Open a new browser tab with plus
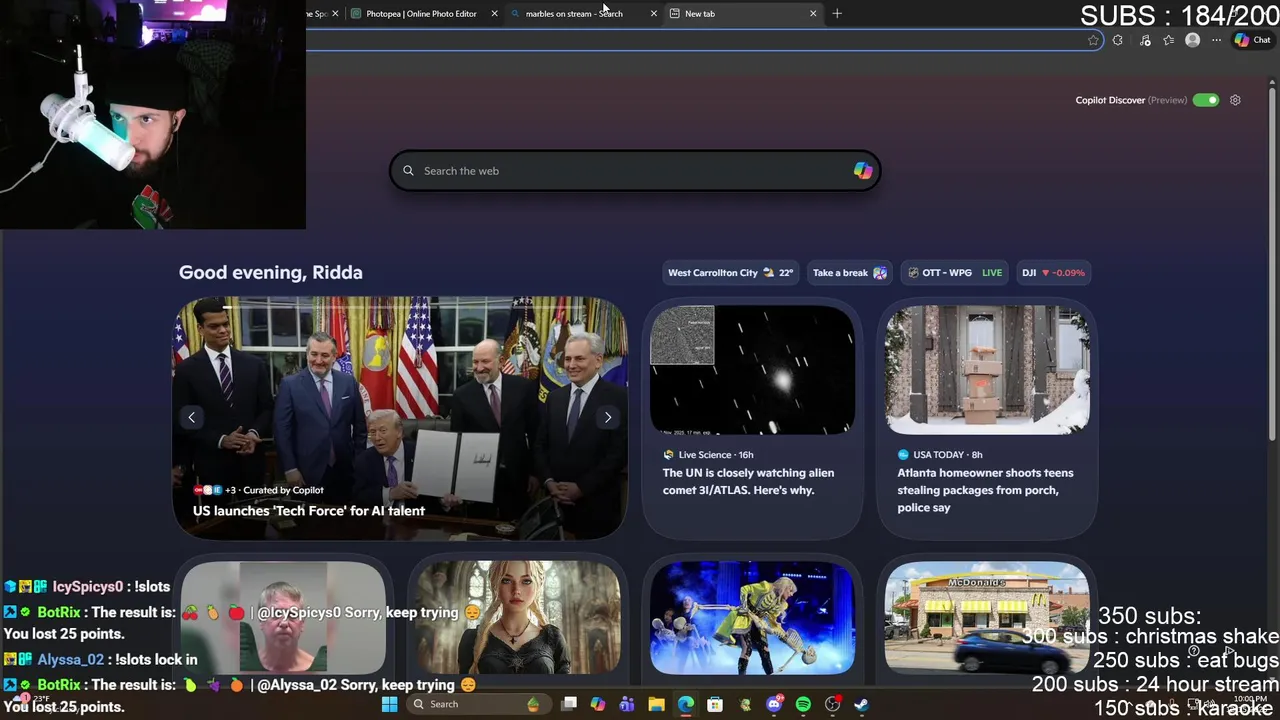Viewport: 1280px width, 720px height. click(x=837, y=14)
